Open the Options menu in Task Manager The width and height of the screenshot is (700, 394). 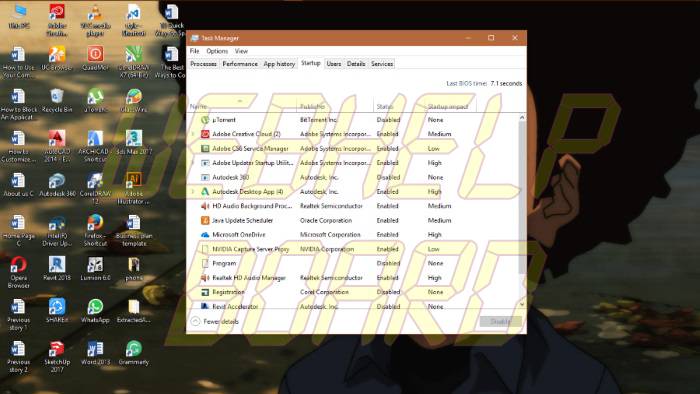tap(217, 51)
